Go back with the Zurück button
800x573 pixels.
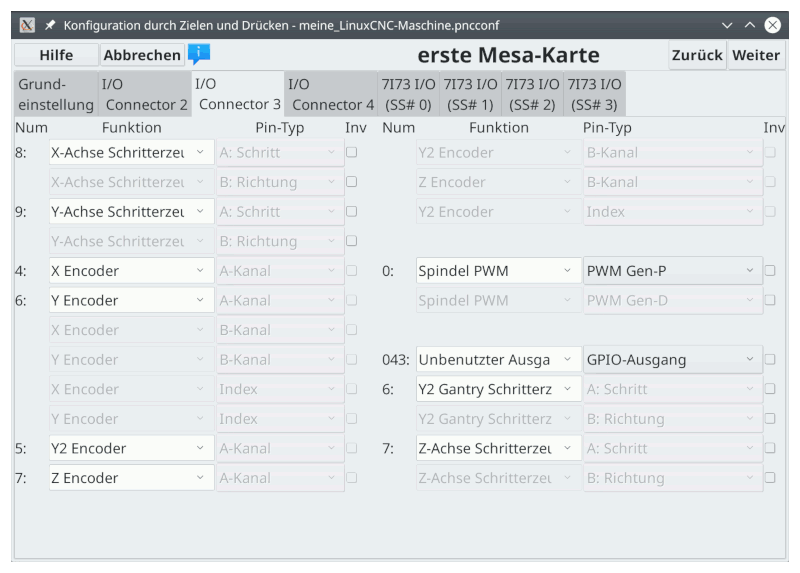click(x=697, y=55)
